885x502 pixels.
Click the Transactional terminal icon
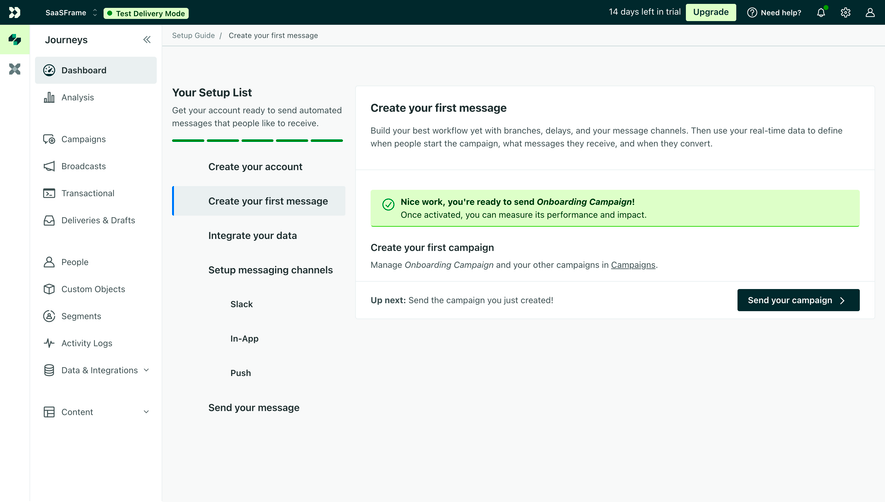tap(49, 193)
